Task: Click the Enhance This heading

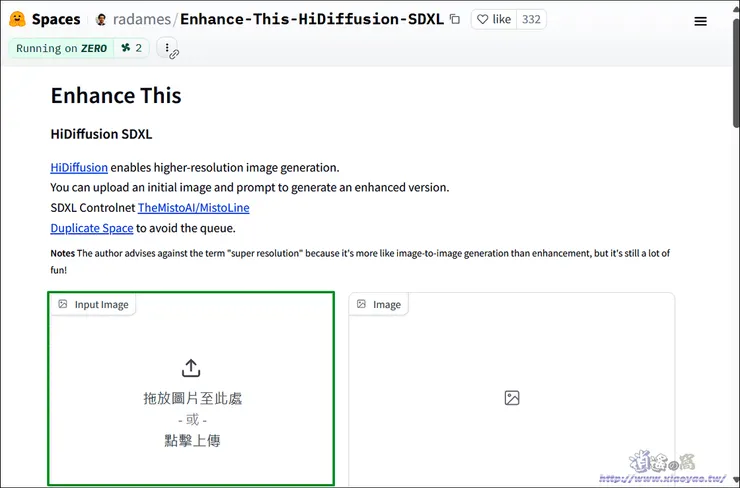Action: coord(116,95)
